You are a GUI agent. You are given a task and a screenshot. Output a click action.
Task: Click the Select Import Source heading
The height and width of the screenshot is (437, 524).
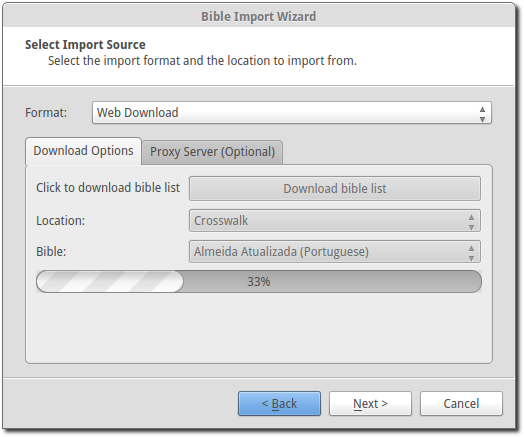click(x=85, y=44)
